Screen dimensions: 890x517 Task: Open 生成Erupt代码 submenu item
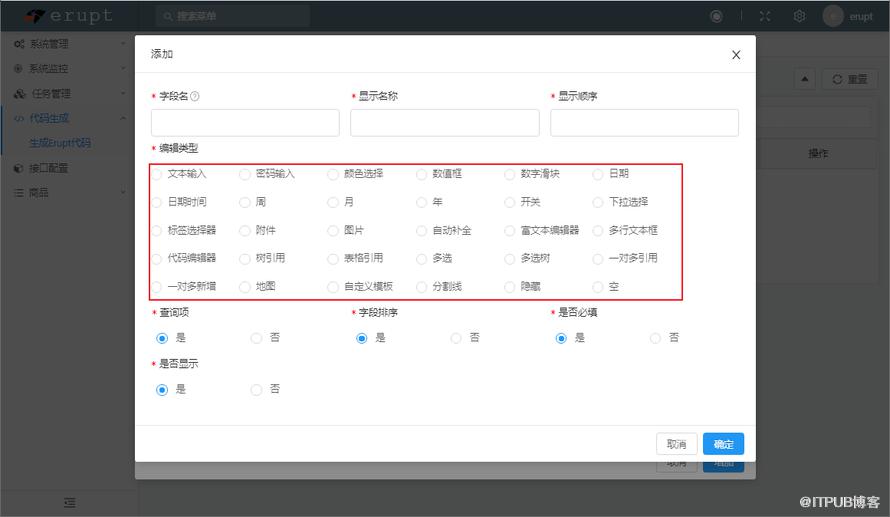tap(60, 143)
